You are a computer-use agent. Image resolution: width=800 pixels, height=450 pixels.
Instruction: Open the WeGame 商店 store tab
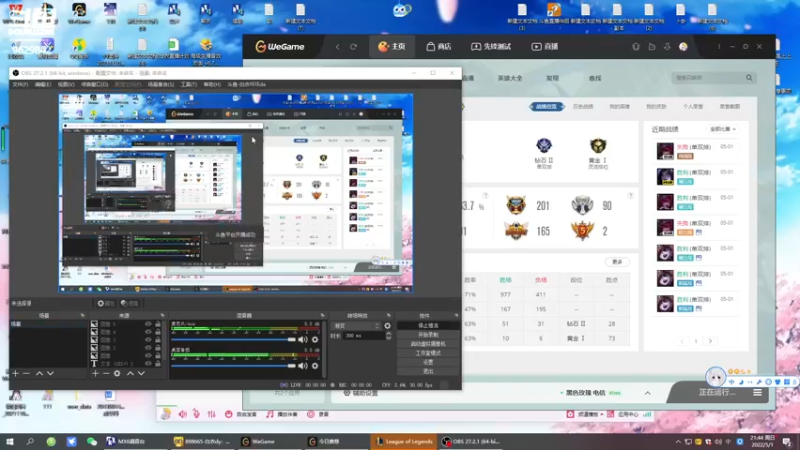click(x=438, y=46)
